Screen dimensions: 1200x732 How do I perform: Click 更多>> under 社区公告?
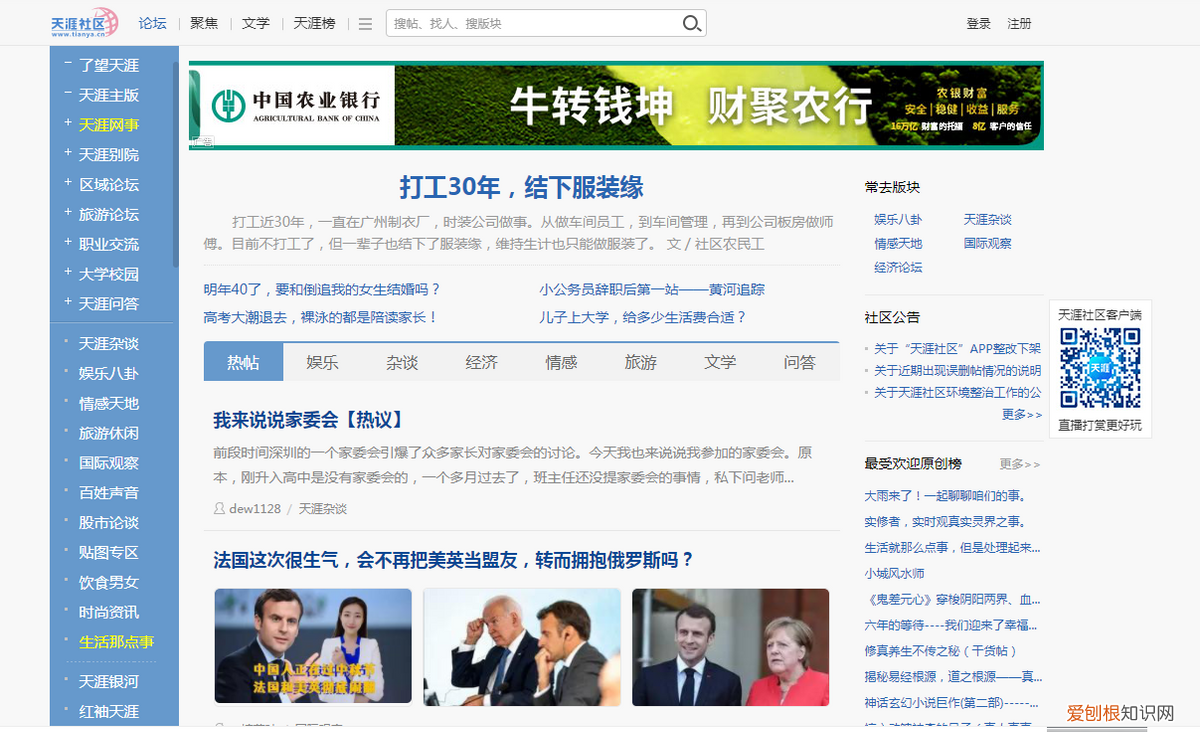[1019, 415]
